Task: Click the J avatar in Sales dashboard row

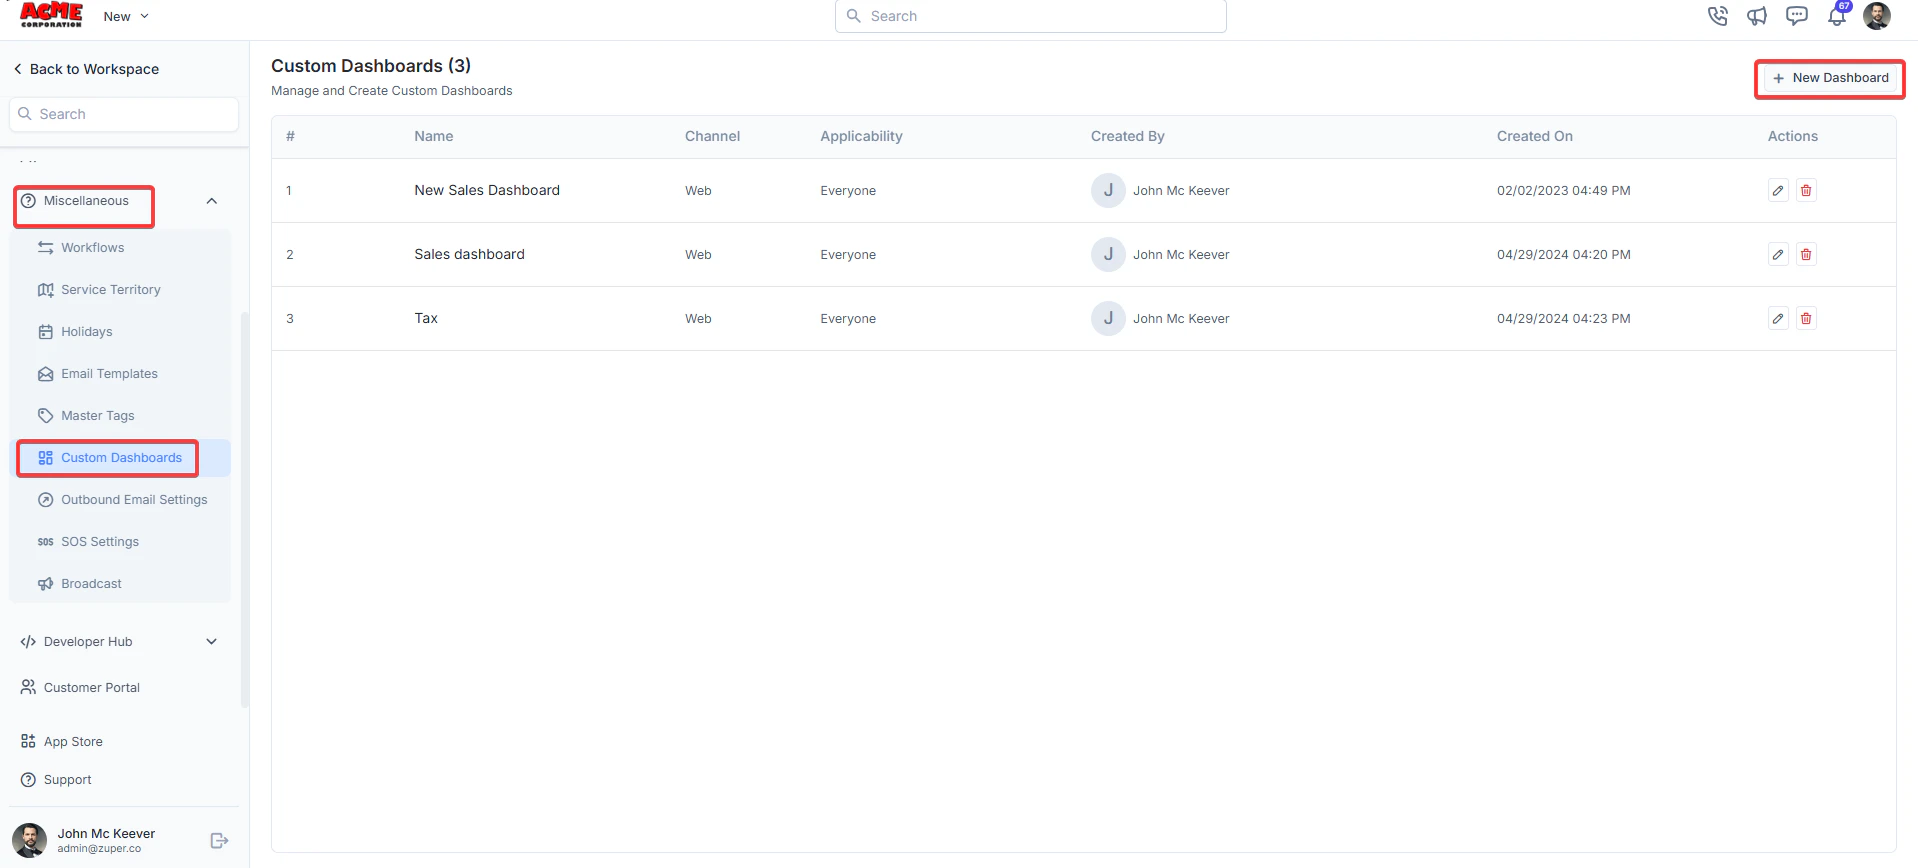Action: [1108, 254]
